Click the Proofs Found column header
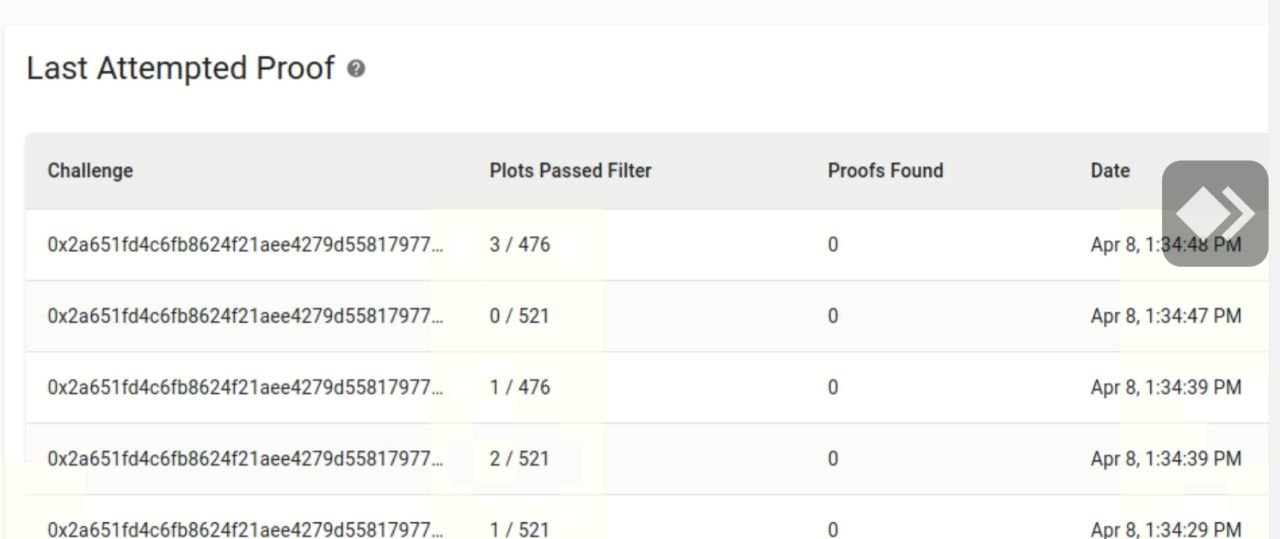This screenshot has height=539, width=1280. 885,170
